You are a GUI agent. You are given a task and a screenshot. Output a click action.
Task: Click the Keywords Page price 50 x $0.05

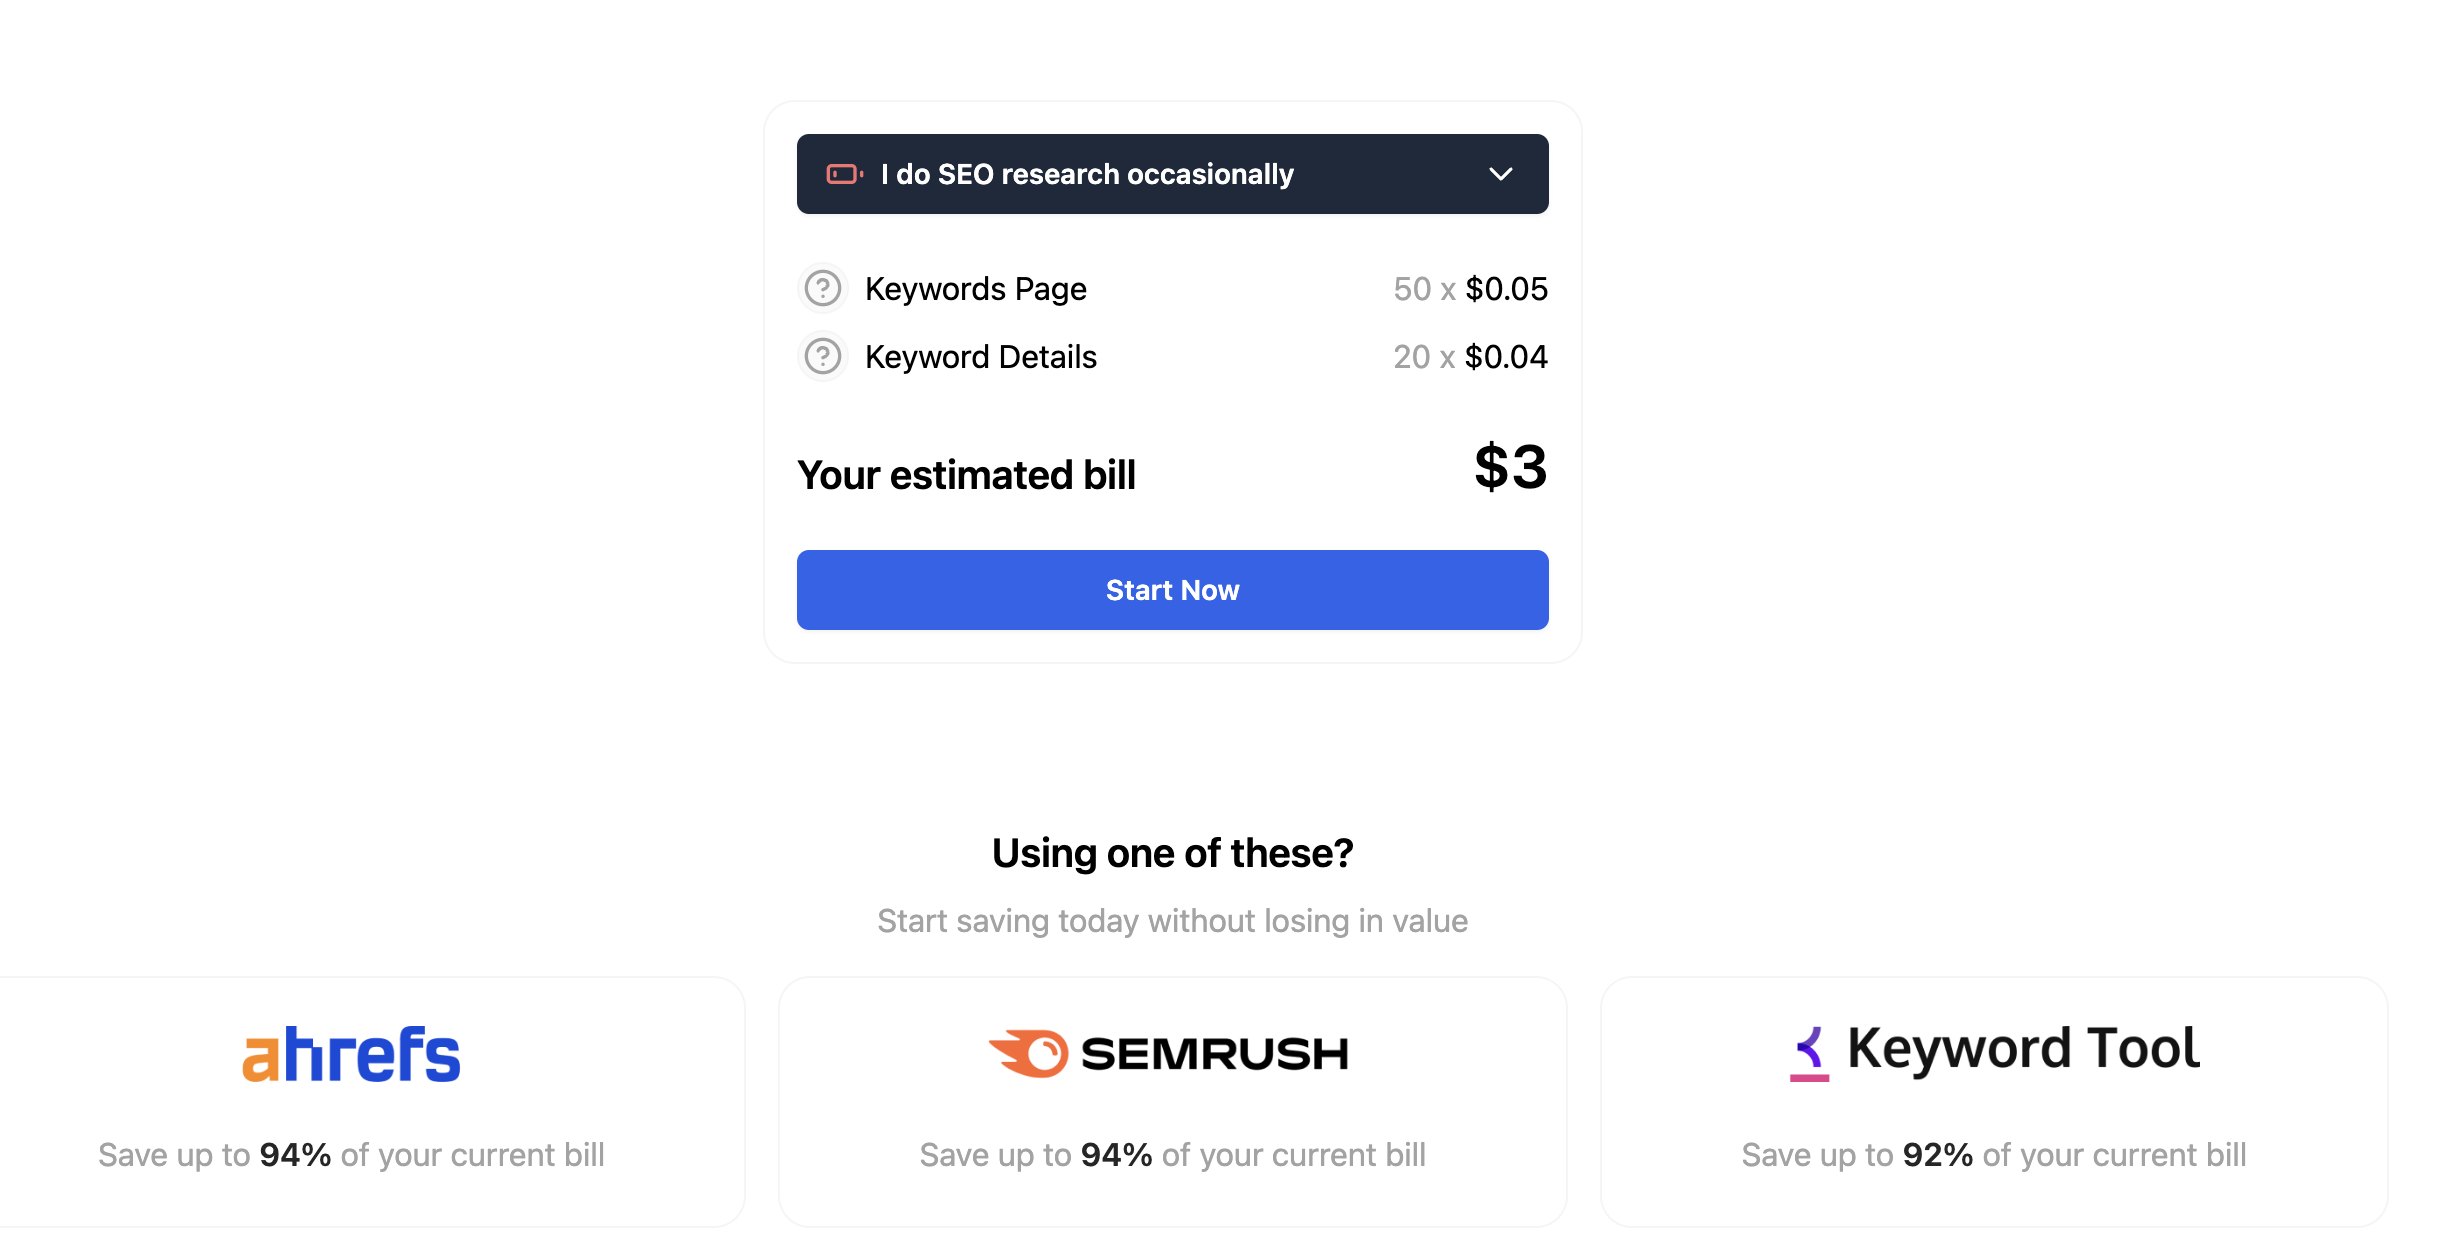pos(1470,289)
